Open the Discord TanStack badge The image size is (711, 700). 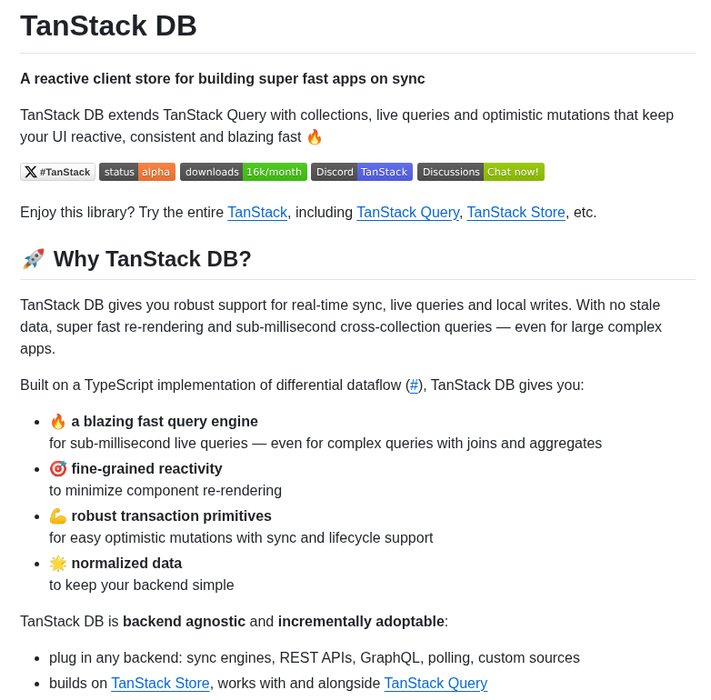[362, 172]
